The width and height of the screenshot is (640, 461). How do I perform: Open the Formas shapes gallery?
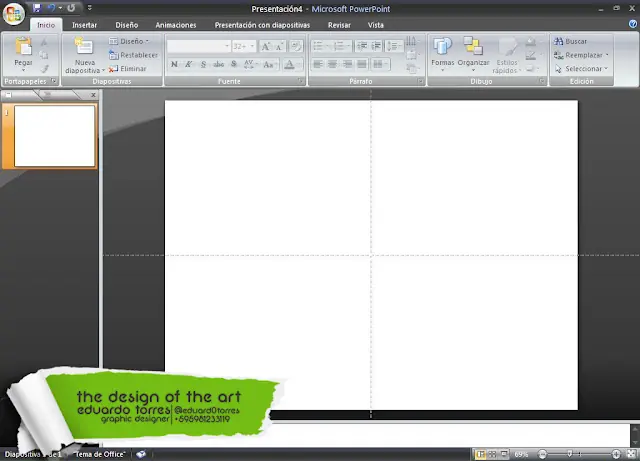point(442,54)
